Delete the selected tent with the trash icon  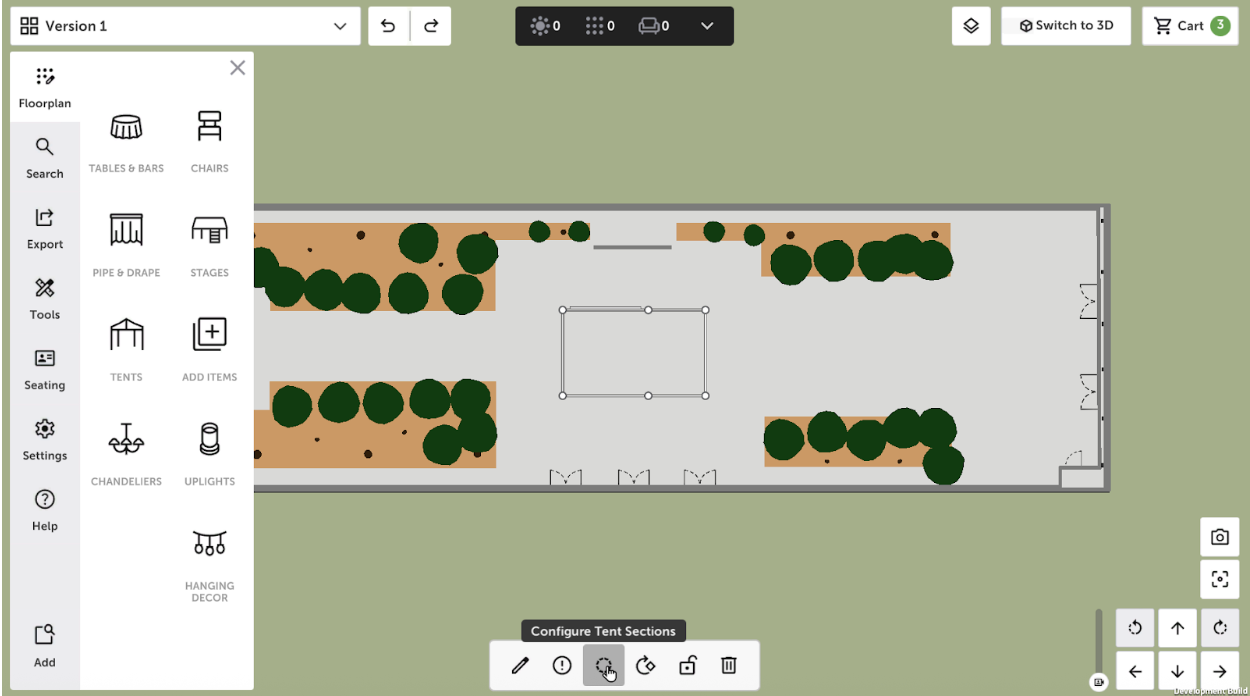coord(728,665)
